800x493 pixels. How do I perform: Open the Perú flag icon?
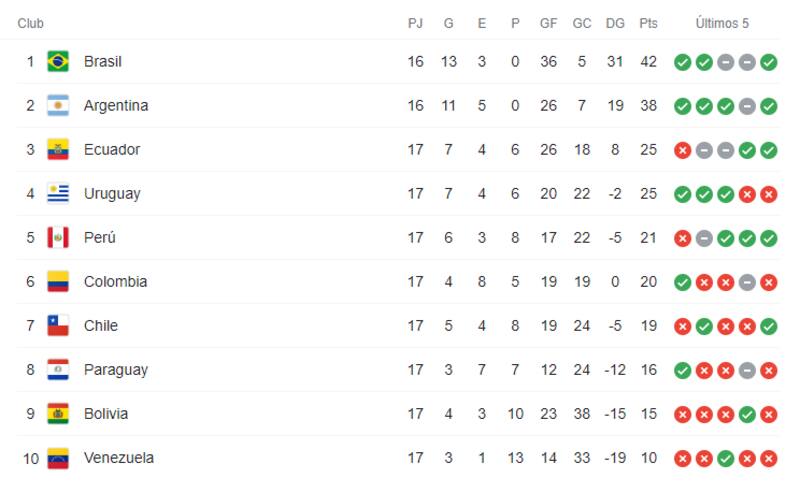click(x=58, y=238)
